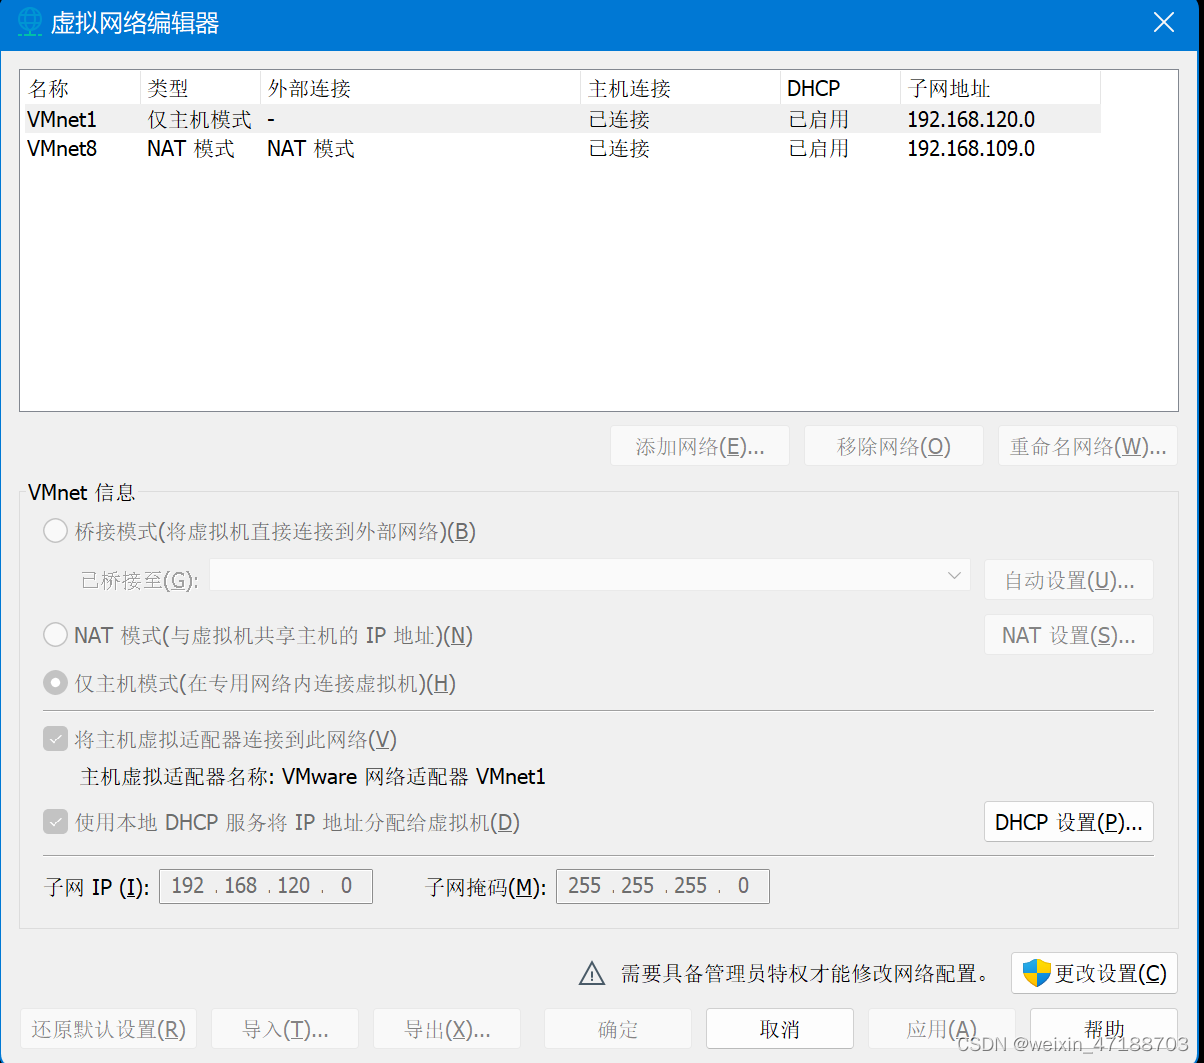The image size is (1204, 1063).
Task: Open the 已桥接至 dropdown list
Action: tap(590, 575)
